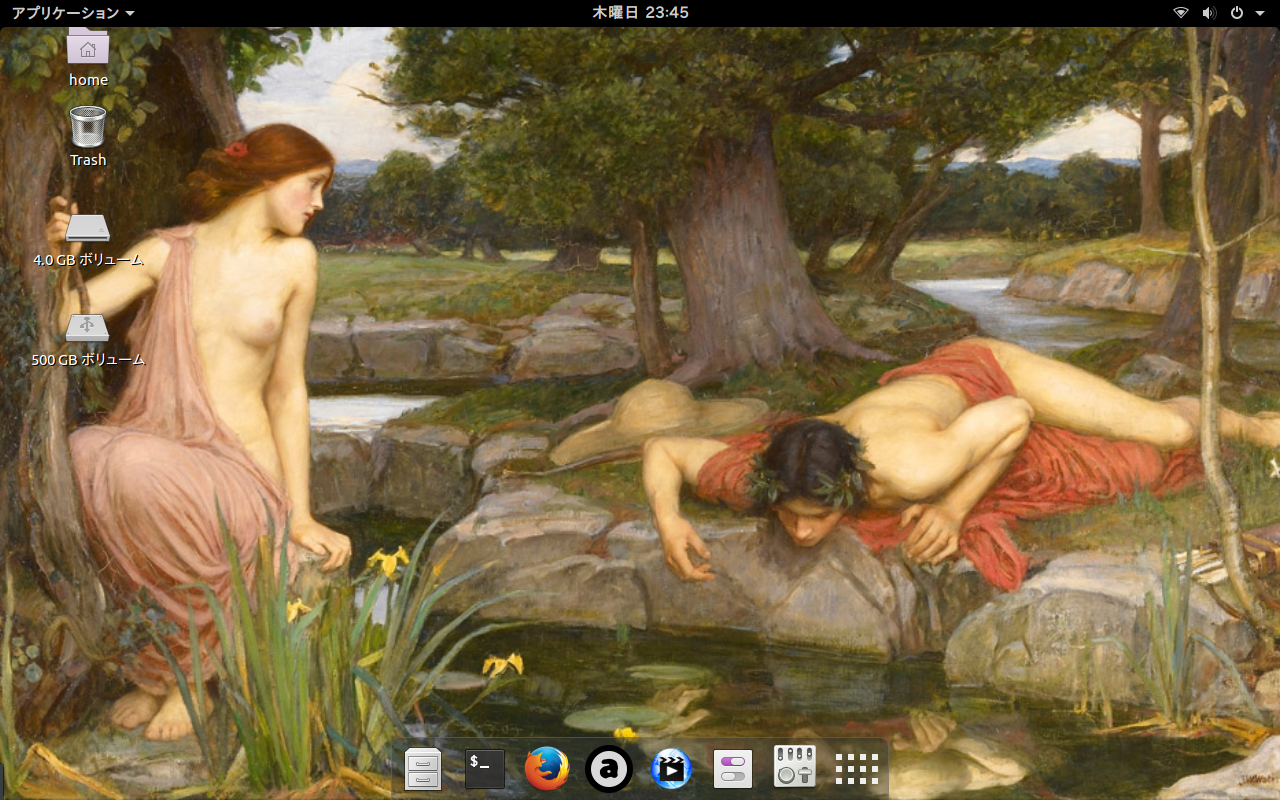
Task: Open the Trash on the desktop
Action: coord(88,128)
